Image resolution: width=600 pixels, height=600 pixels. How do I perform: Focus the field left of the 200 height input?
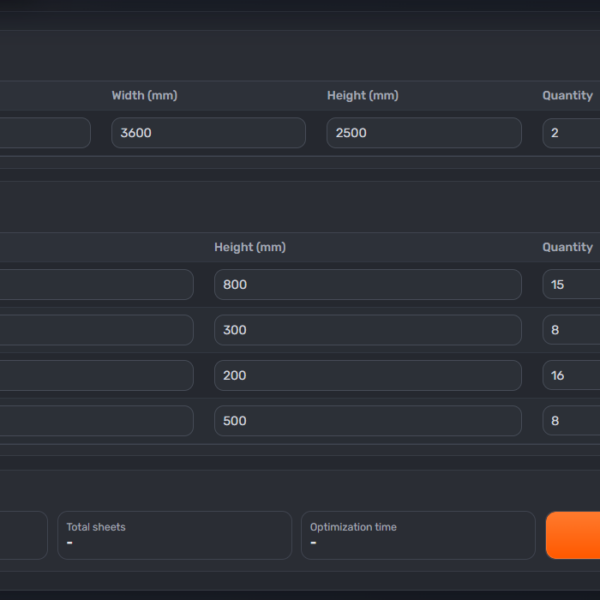pos(96,375)
